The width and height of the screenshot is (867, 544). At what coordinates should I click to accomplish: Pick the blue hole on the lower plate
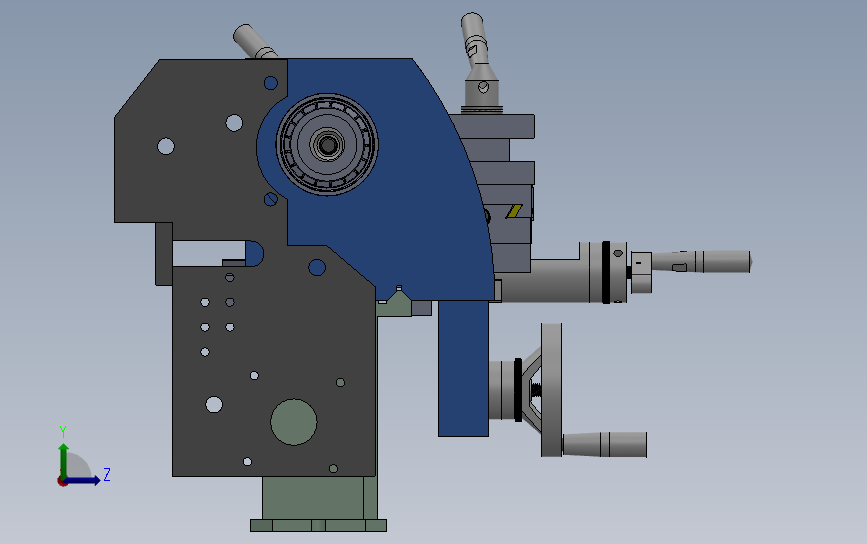(317, 268)
